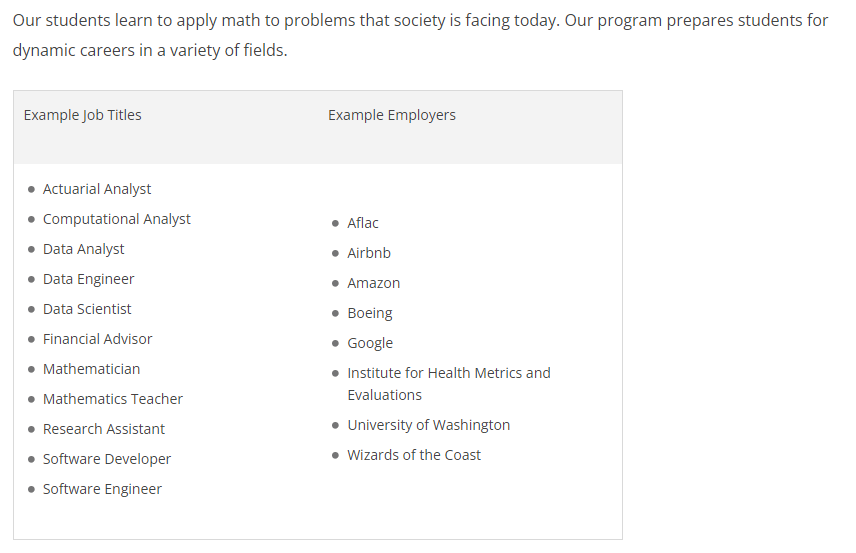Select the Computational Analyst job title
Viewport: 856px width, 553px height.
tap(116, 219)
